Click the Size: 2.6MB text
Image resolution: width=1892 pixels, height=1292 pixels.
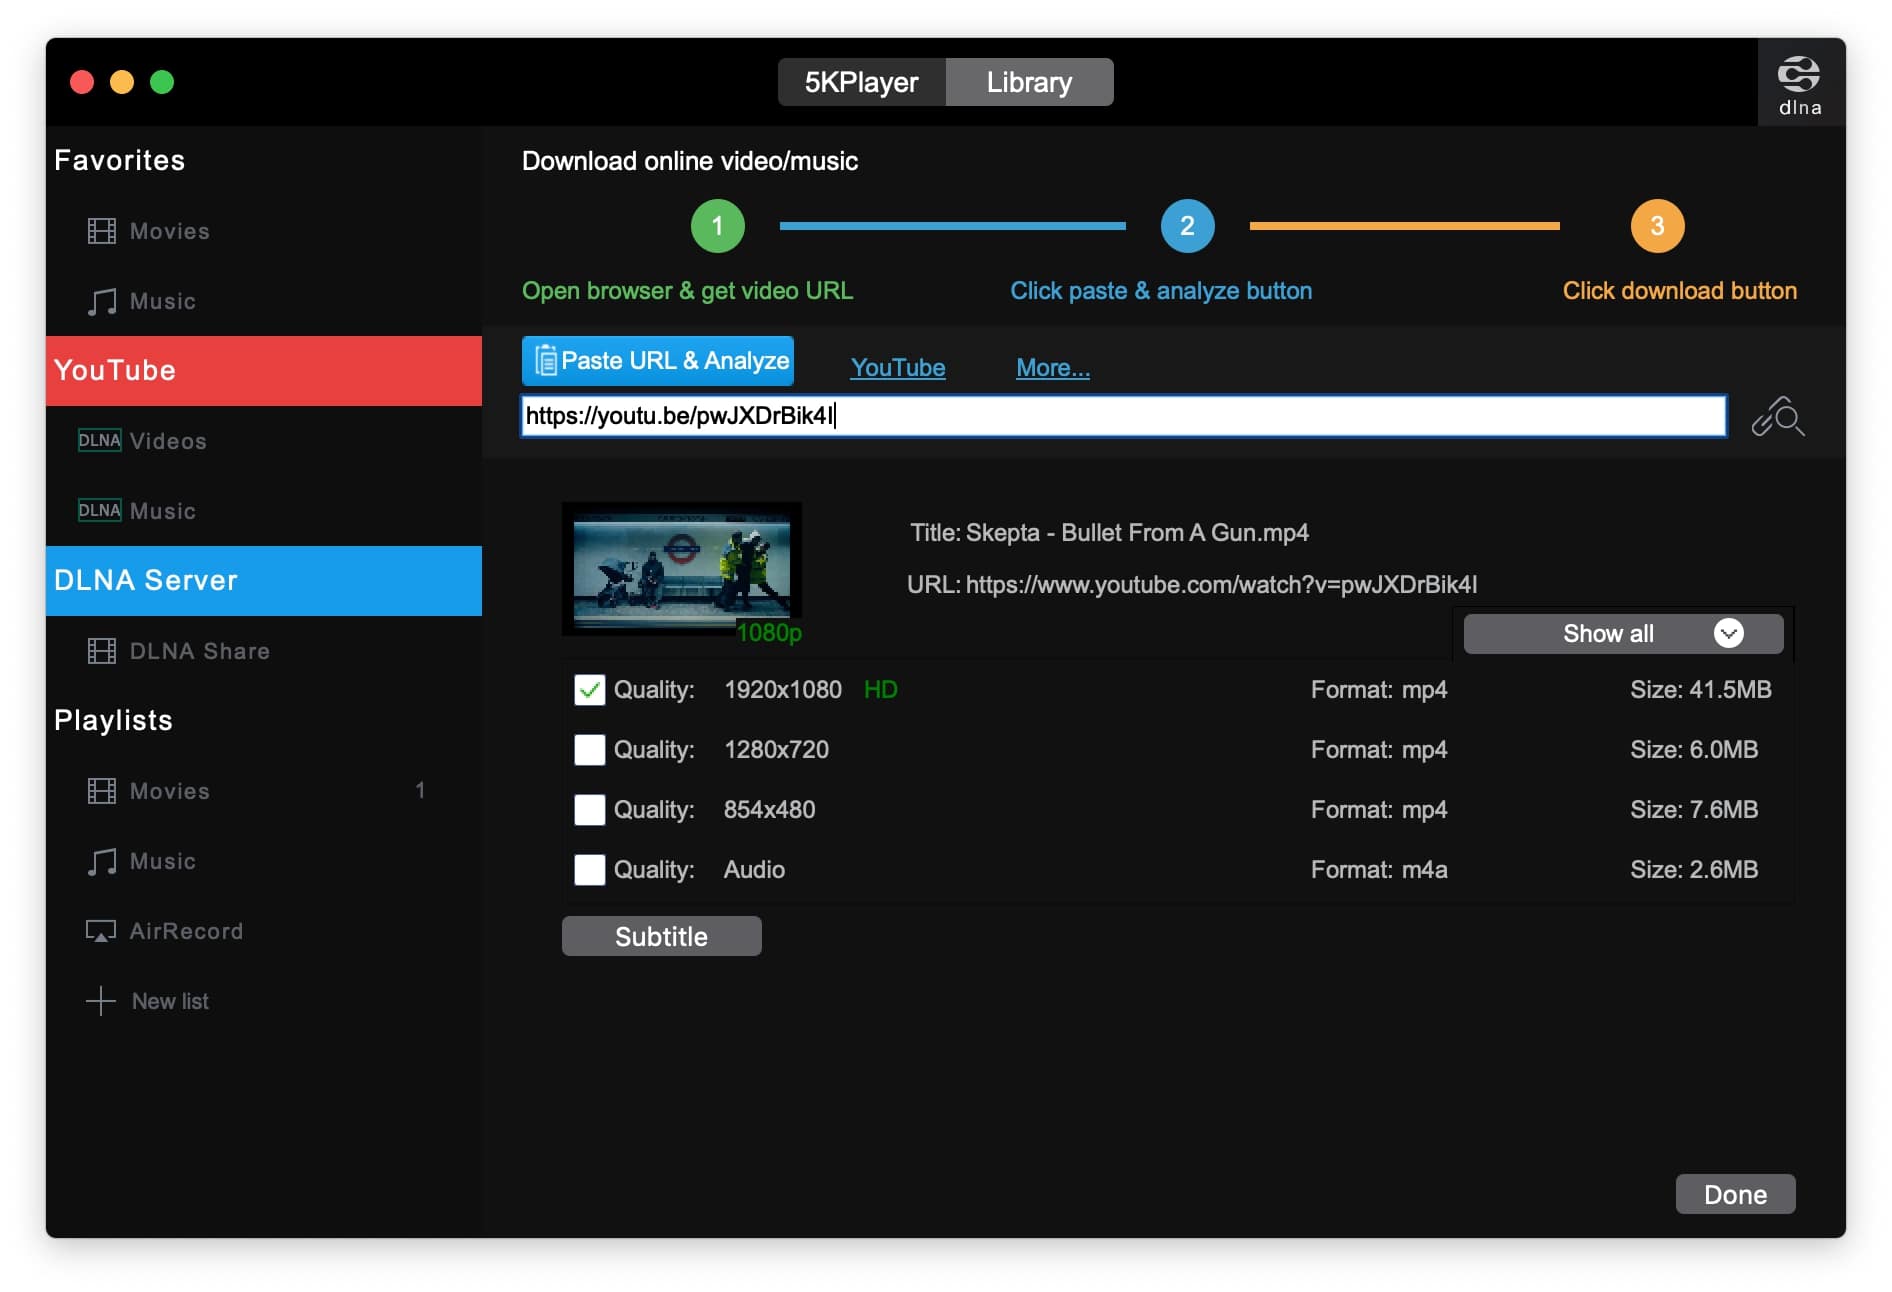click(x=1694, y=870)
